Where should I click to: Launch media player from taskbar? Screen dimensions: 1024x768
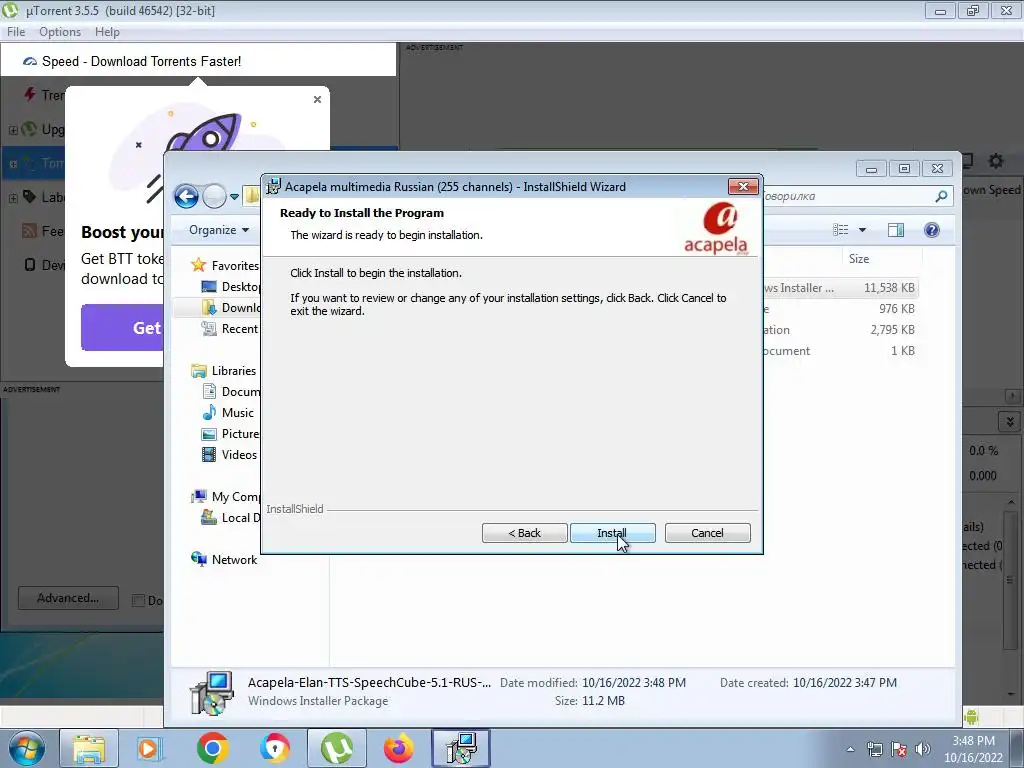(x=149, y=748)
